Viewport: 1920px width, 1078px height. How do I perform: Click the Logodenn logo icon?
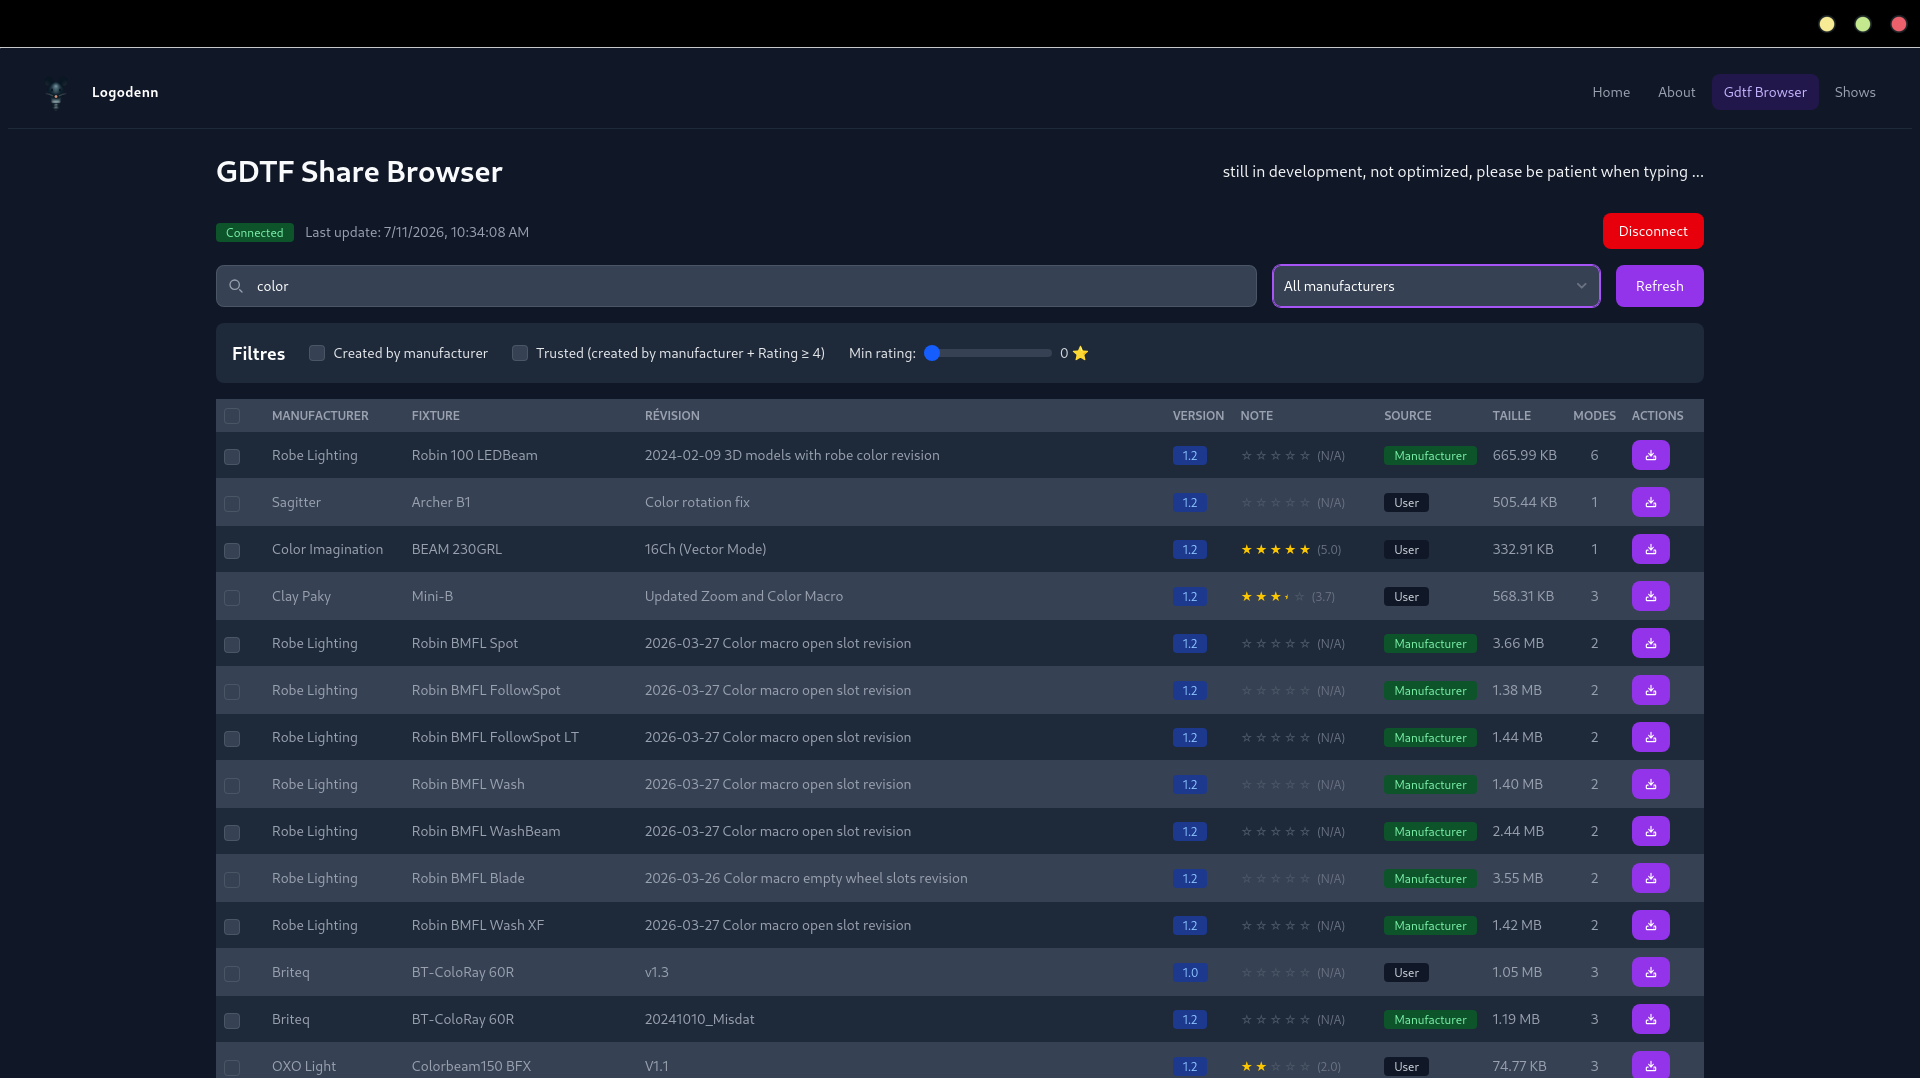click(x=56, y=93)
